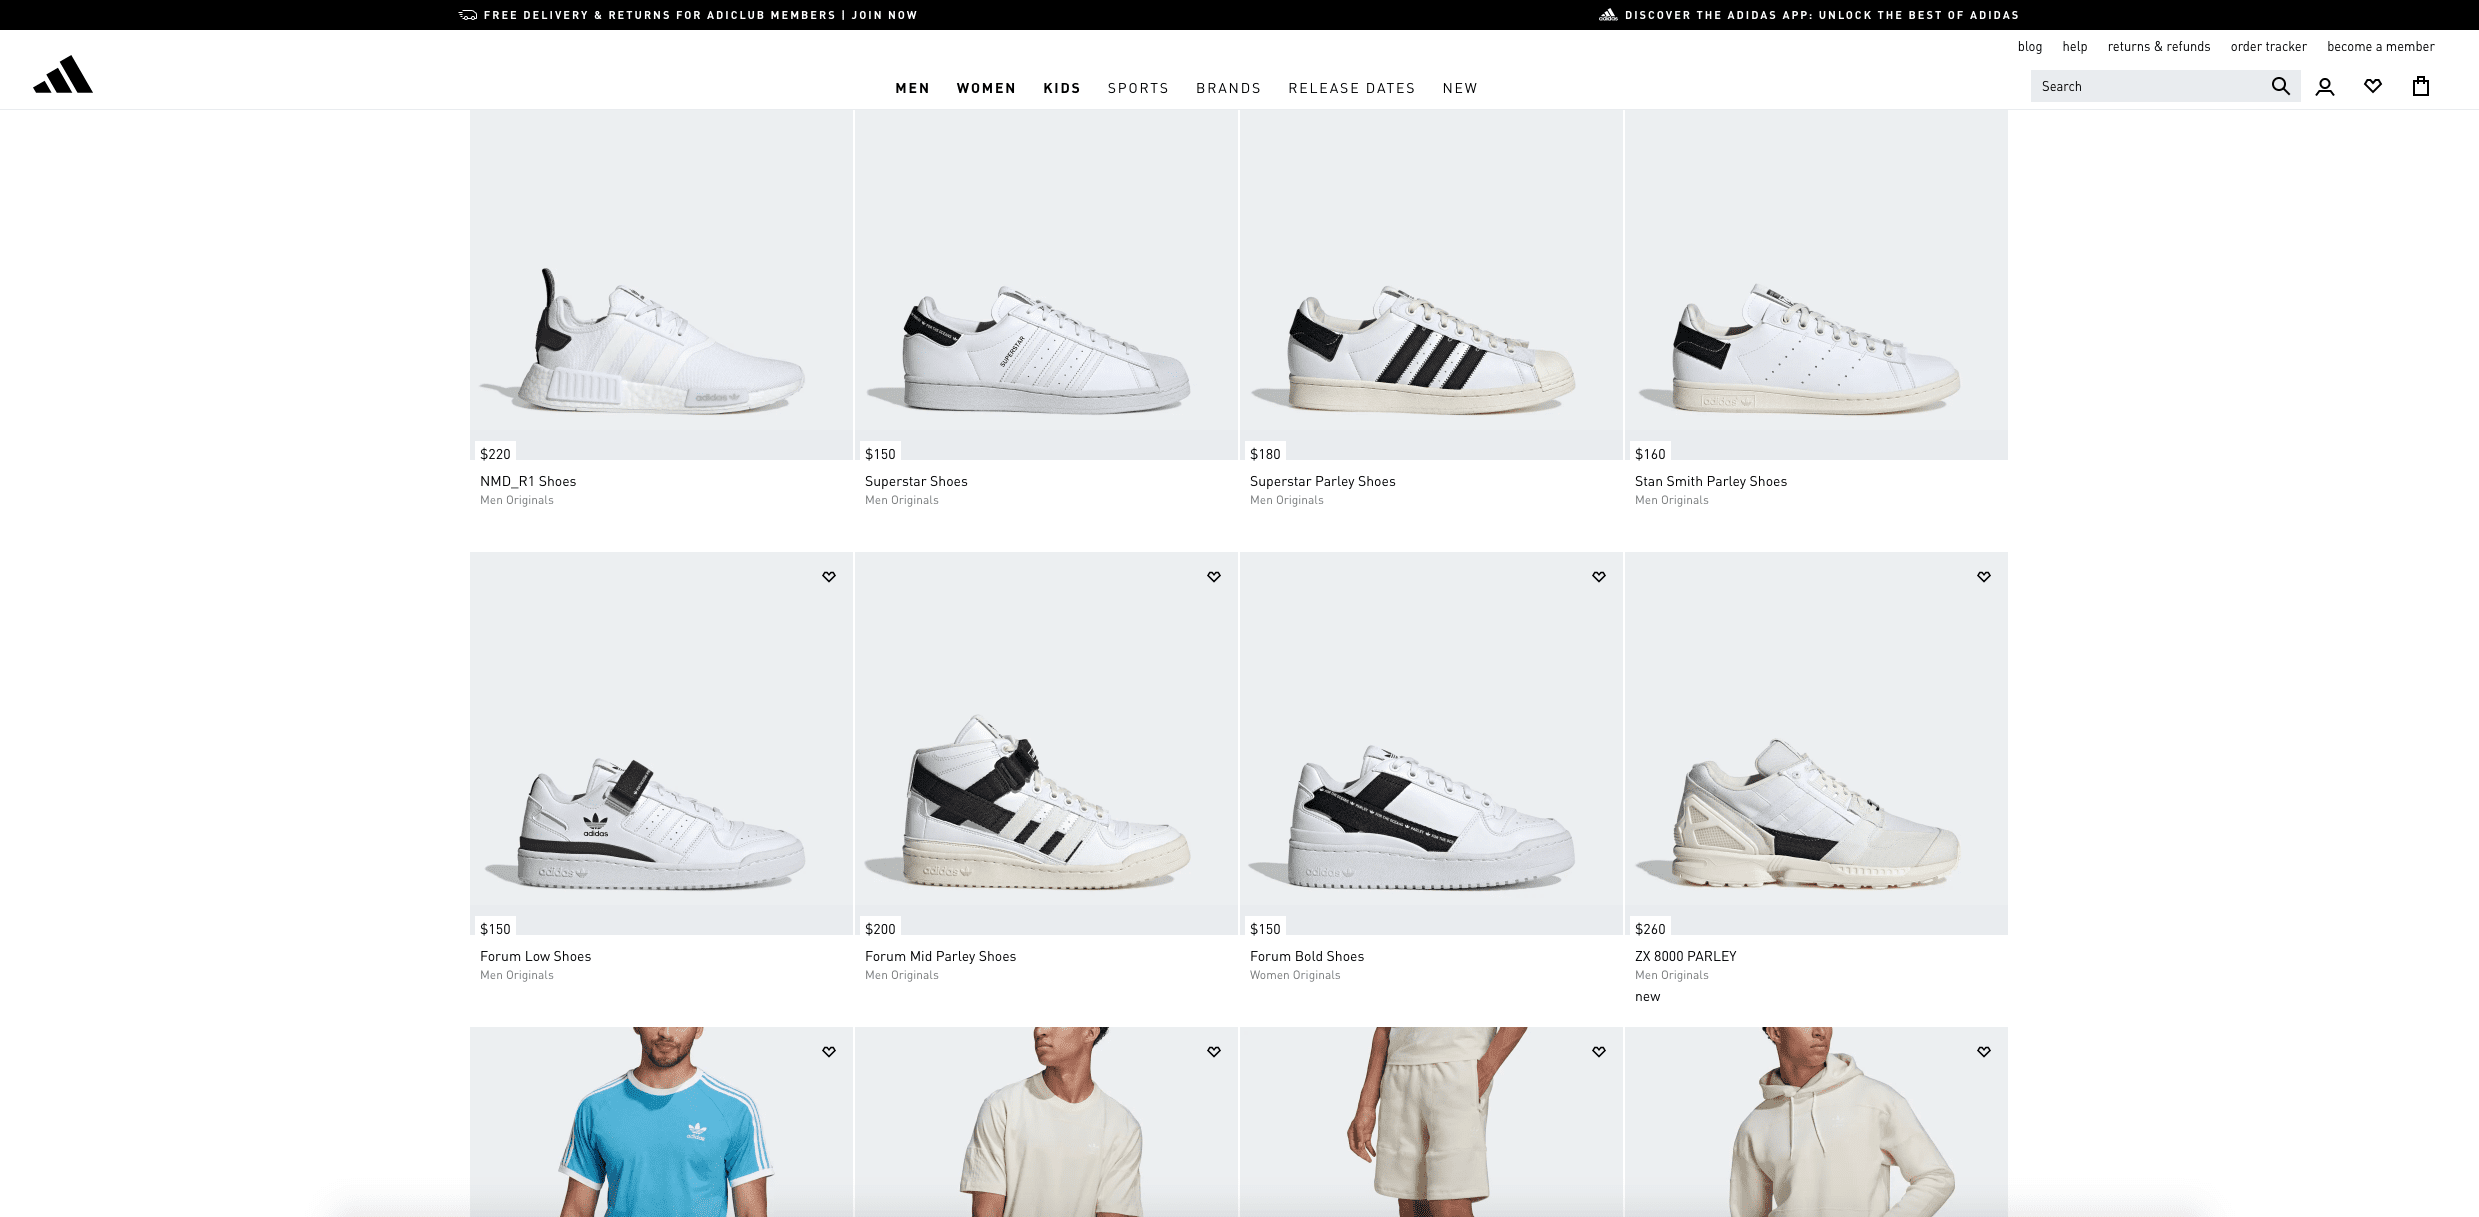Open Stan Smith Parley Shoes product image
Viewport: 2479px width, 1217px height.
(x=1816, y=285)
